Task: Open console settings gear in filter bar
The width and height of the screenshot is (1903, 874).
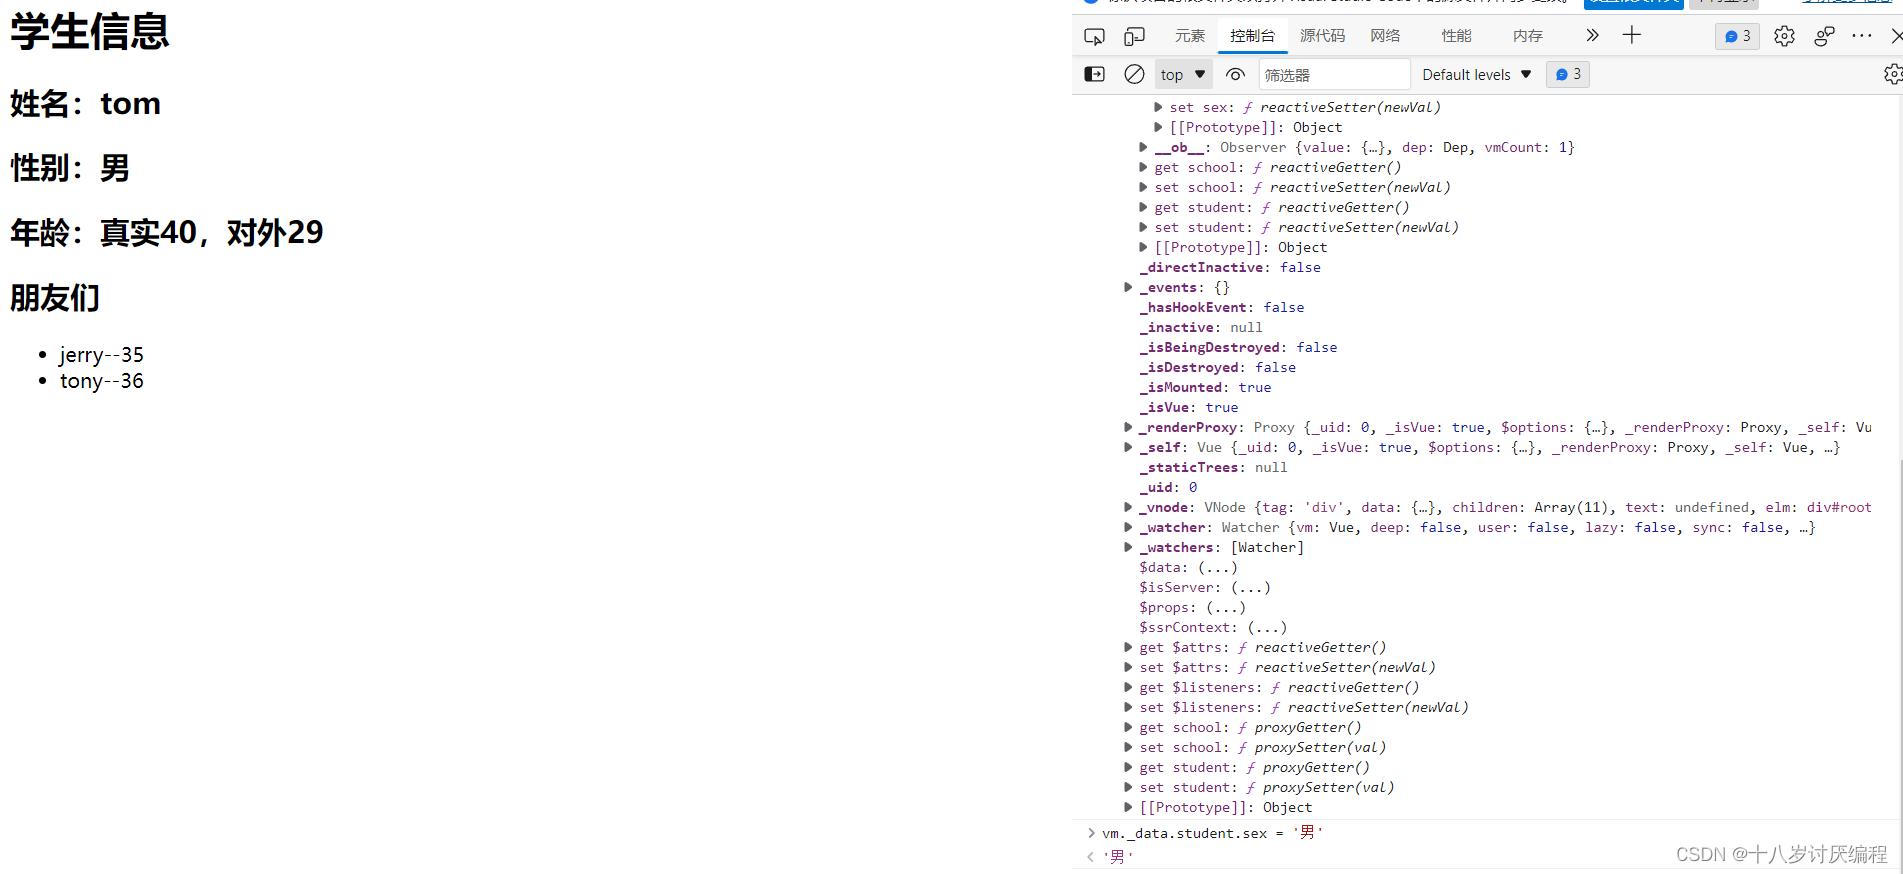Action: point(1893,74)
